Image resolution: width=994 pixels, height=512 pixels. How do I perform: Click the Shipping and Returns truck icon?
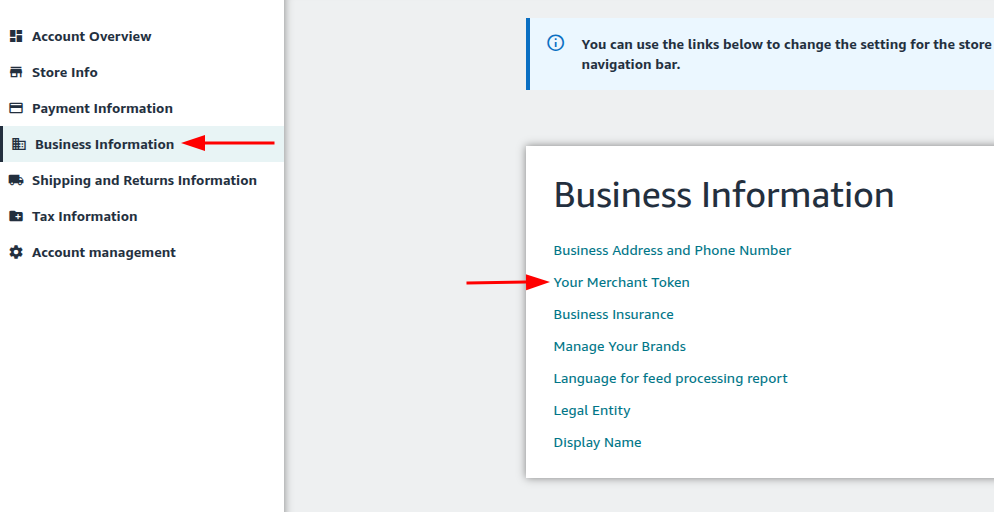[16, 181]
